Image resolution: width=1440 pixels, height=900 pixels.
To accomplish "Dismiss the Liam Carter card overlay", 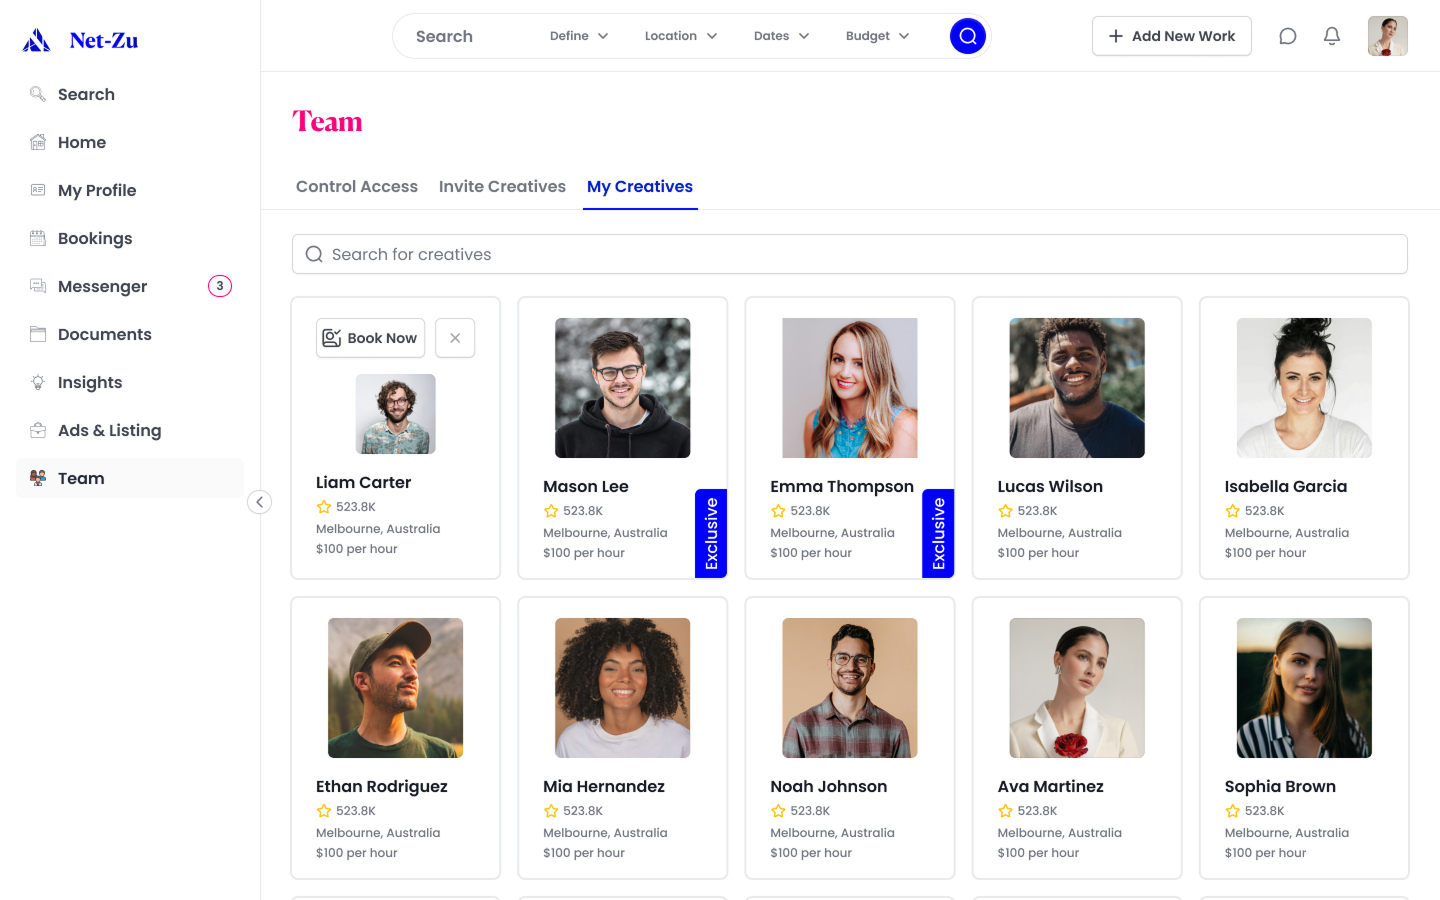I will point(455,338).
